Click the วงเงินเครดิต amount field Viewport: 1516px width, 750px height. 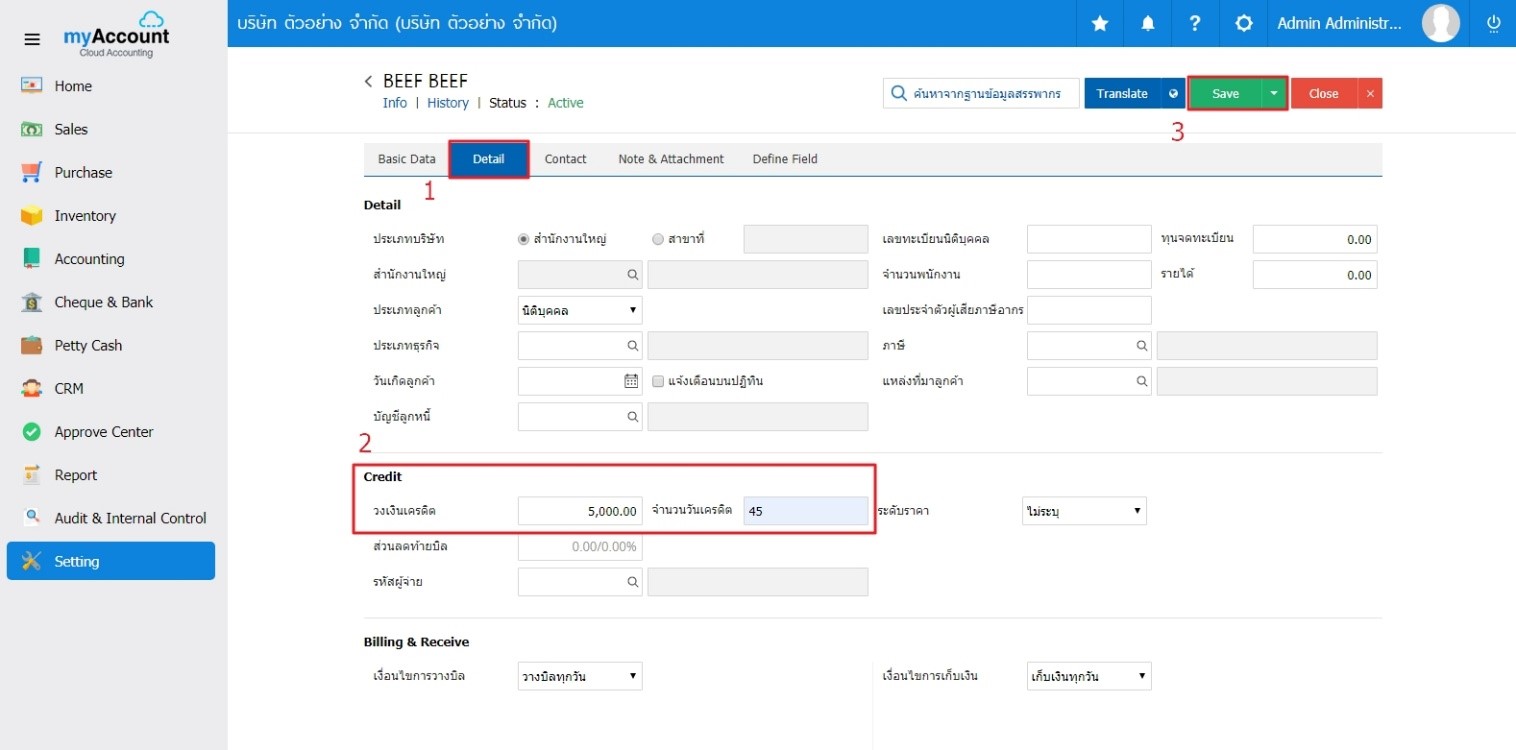tap(580, 511)
